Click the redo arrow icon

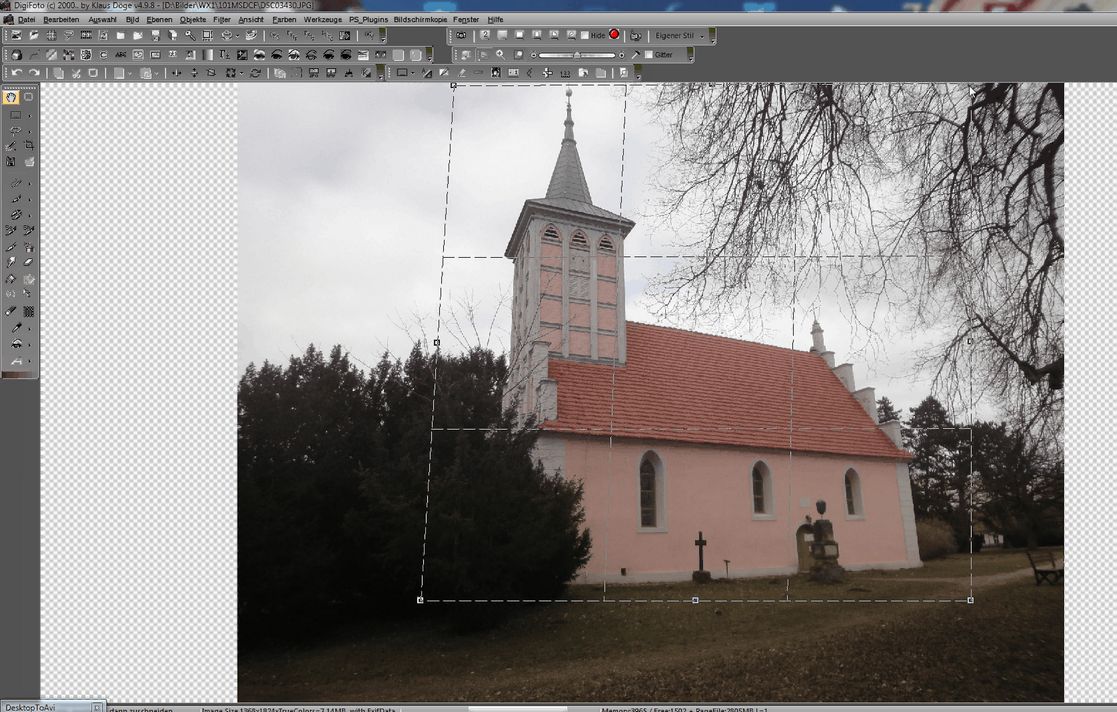click(x=34, y=73)
